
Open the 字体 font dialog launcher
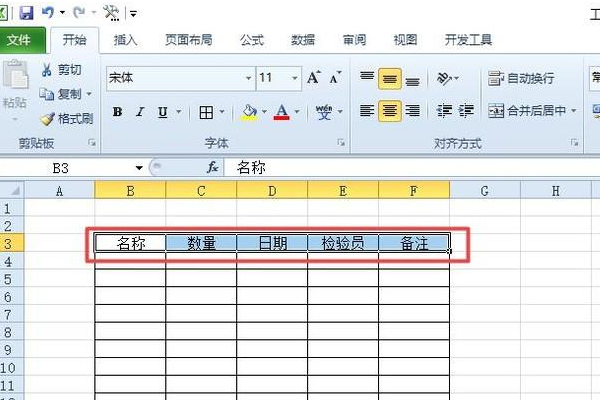pos(341,143)
